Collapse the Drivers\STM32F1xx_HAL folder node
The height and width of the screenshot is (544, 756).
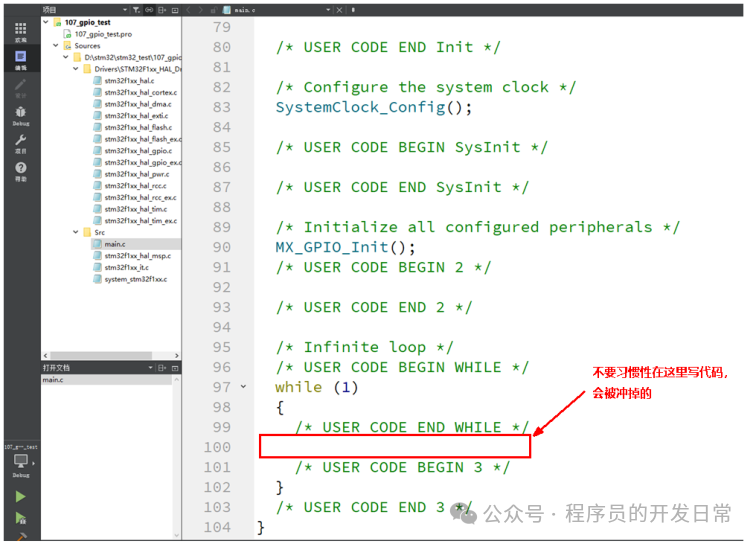(76, 68)
